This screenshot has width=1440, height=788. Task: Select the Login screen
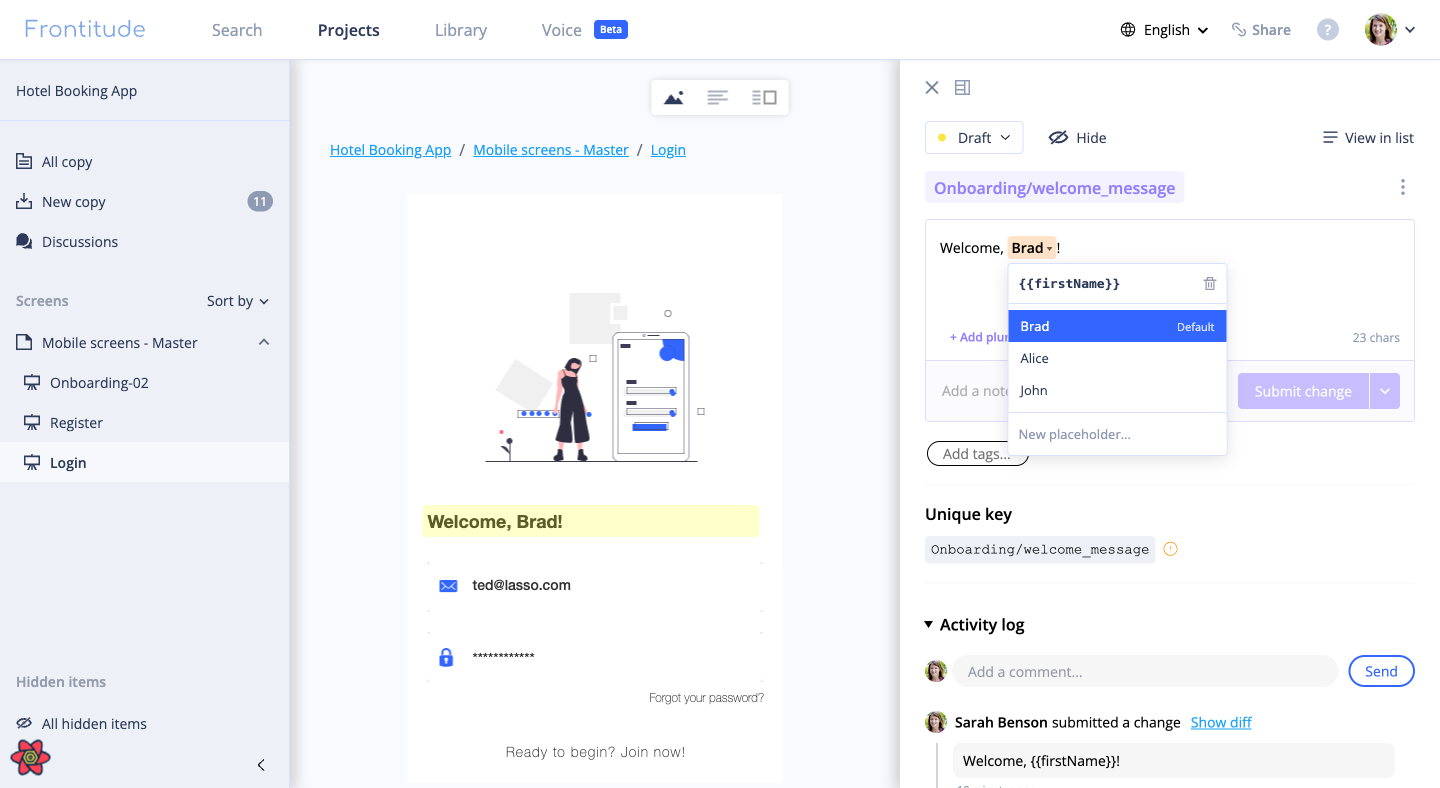pyautogui.click(x=144, y=462)
